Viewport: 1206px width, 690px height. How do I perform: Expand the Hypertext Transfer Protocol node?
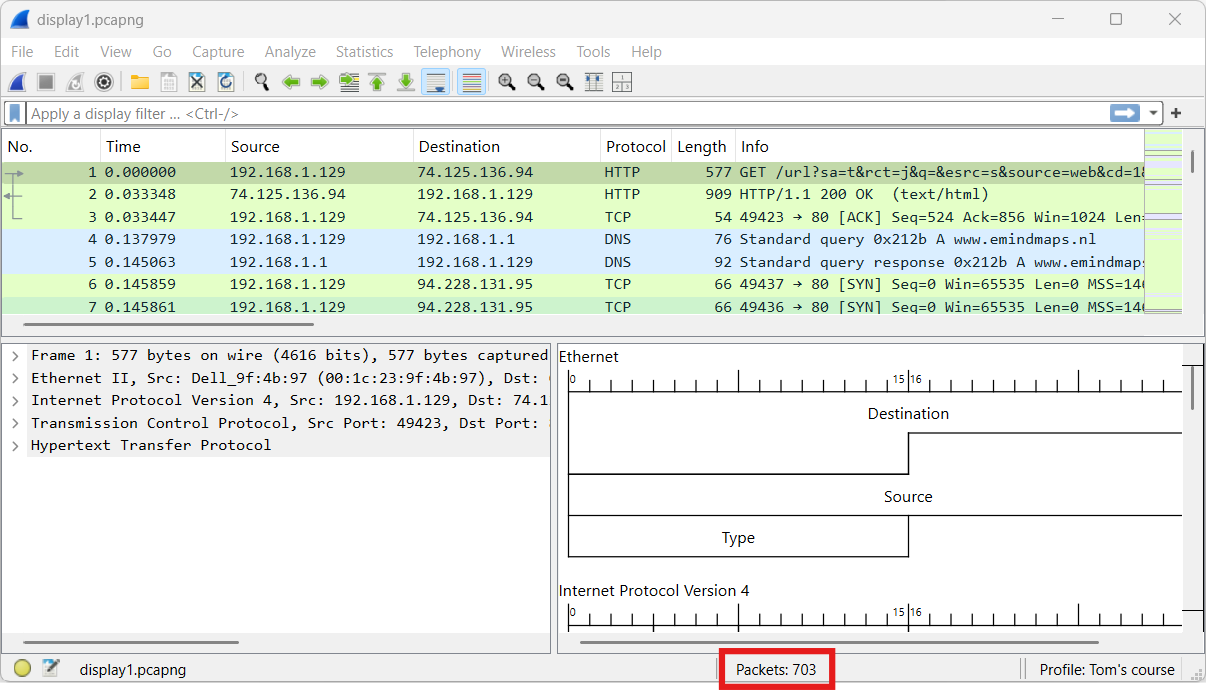click(15, 445)
